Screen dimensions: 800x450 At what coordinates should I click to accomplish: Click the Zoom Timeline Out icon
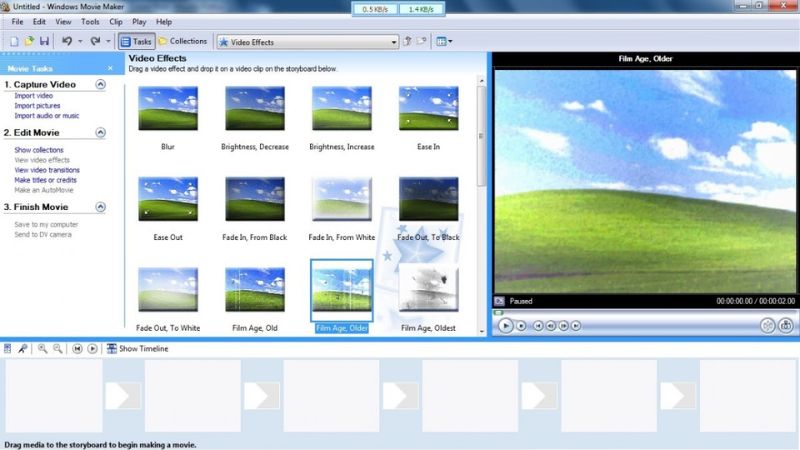(x=58, y=348)
